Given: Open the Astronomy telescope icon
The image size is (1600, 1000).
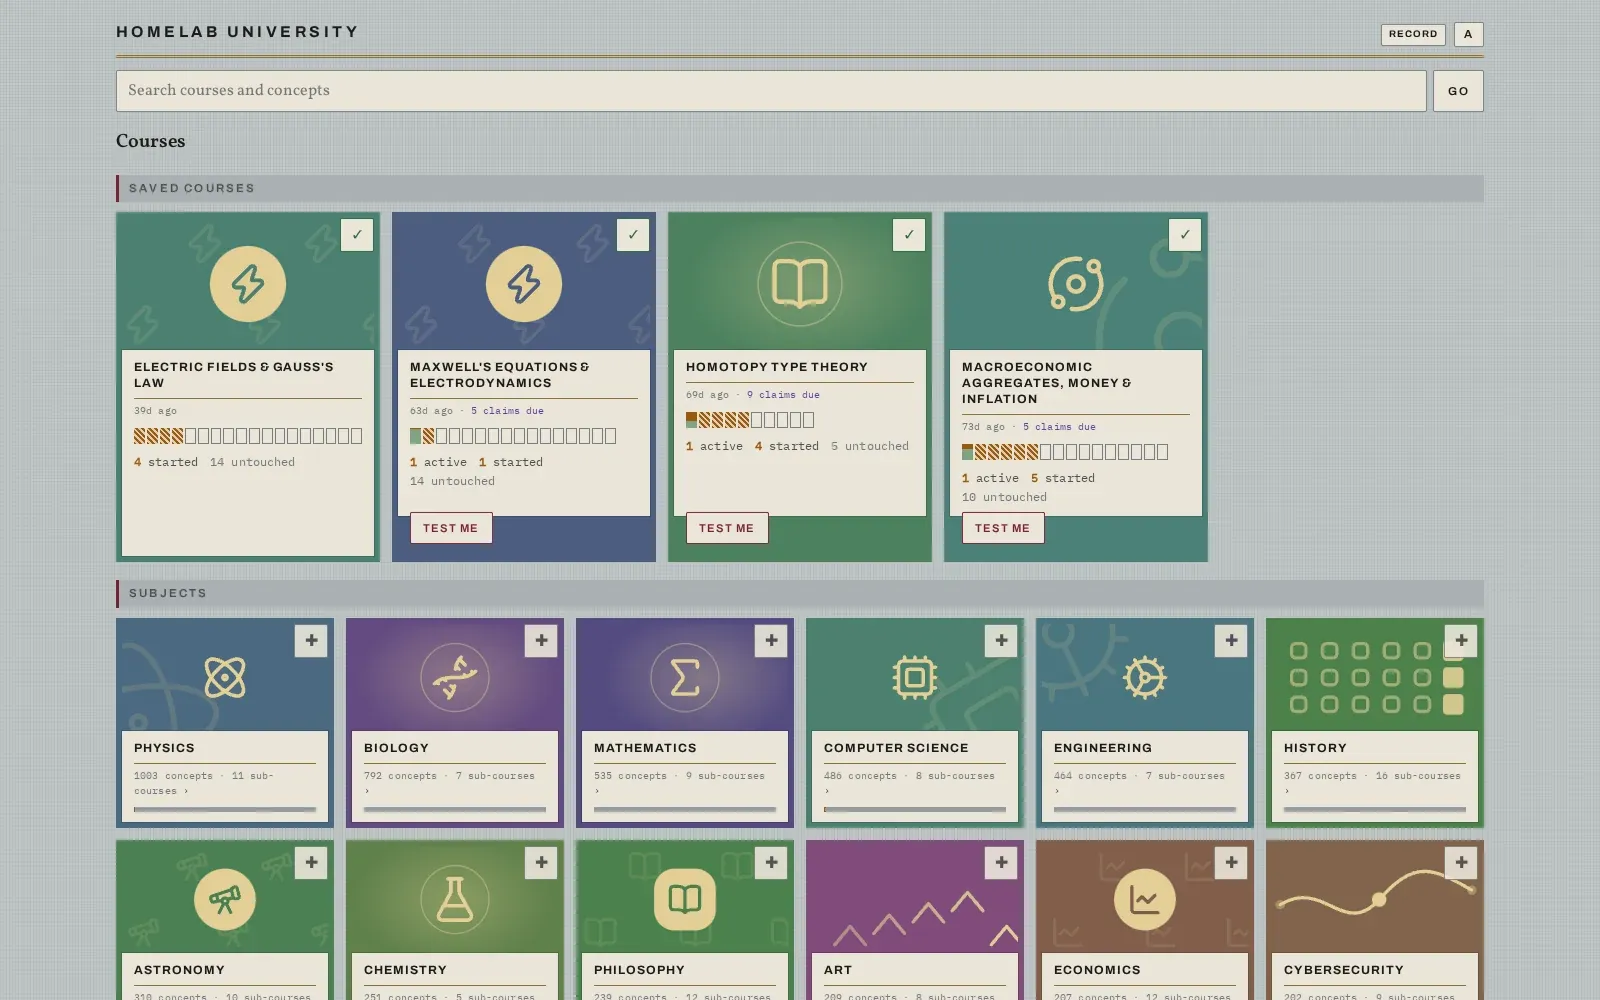Looking at the screenshot, I should (225, 900).
